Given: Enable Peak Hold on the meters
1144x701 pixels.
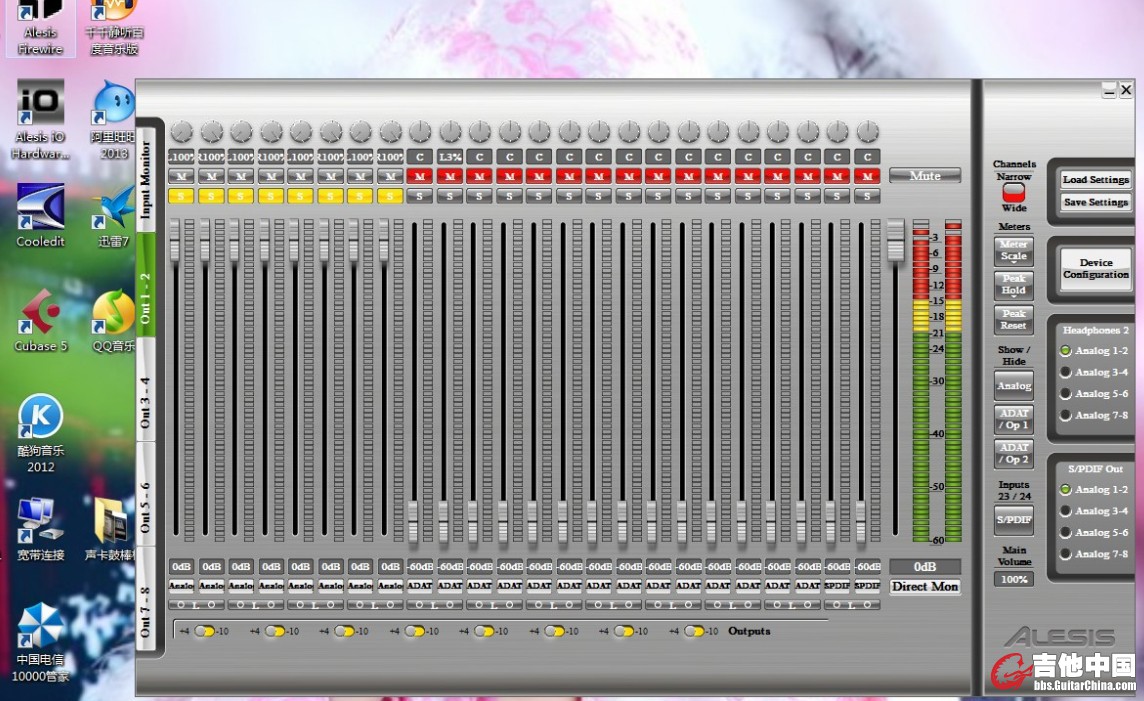Looking at the screenshot, I should click(x=1013, y=284).
